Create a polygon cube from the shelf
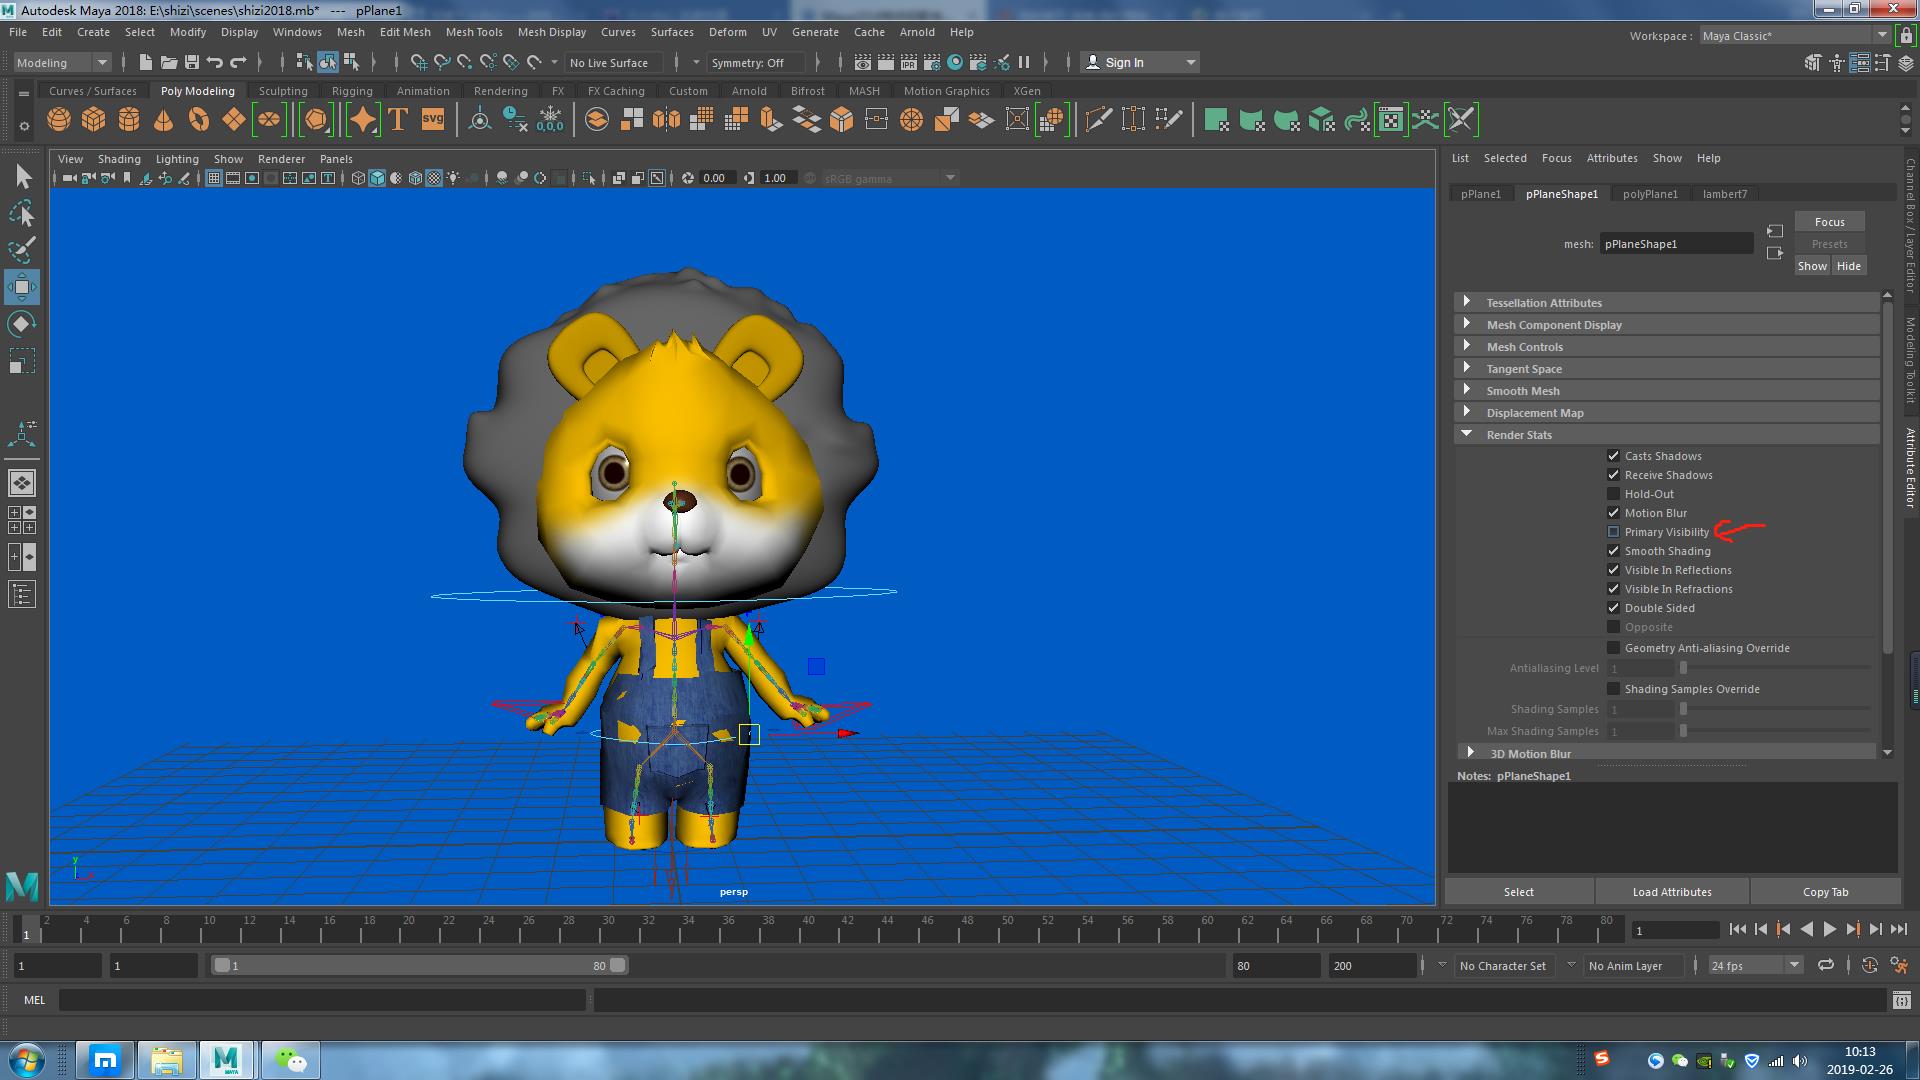Screen dimensions: 1920x1080 (94, 120)
